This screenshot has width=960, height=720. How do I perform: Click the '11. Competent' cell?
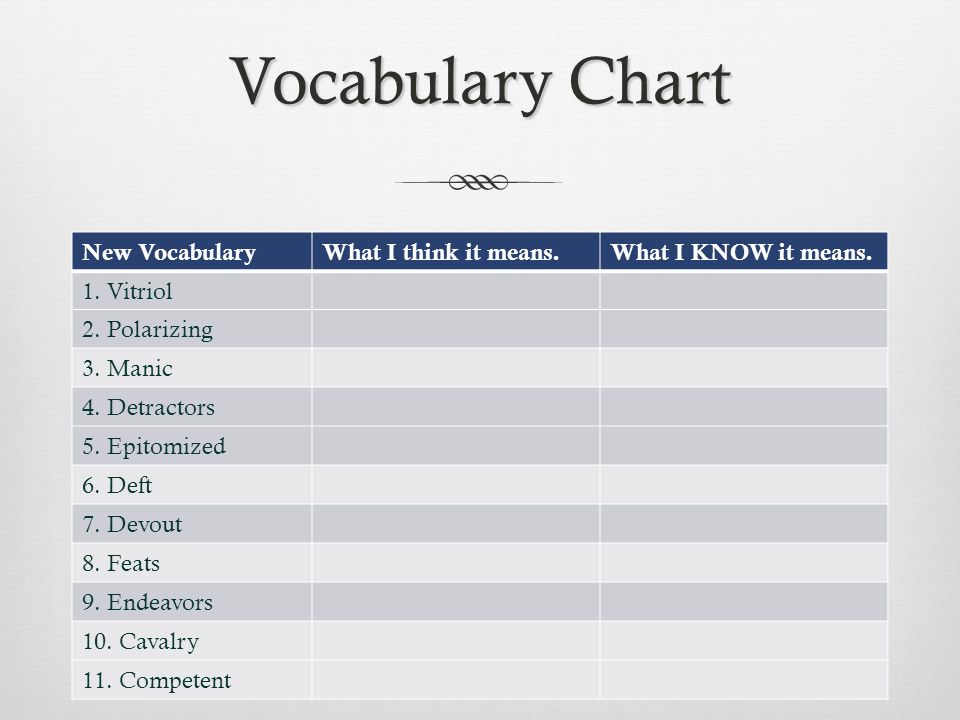[192, 680]
